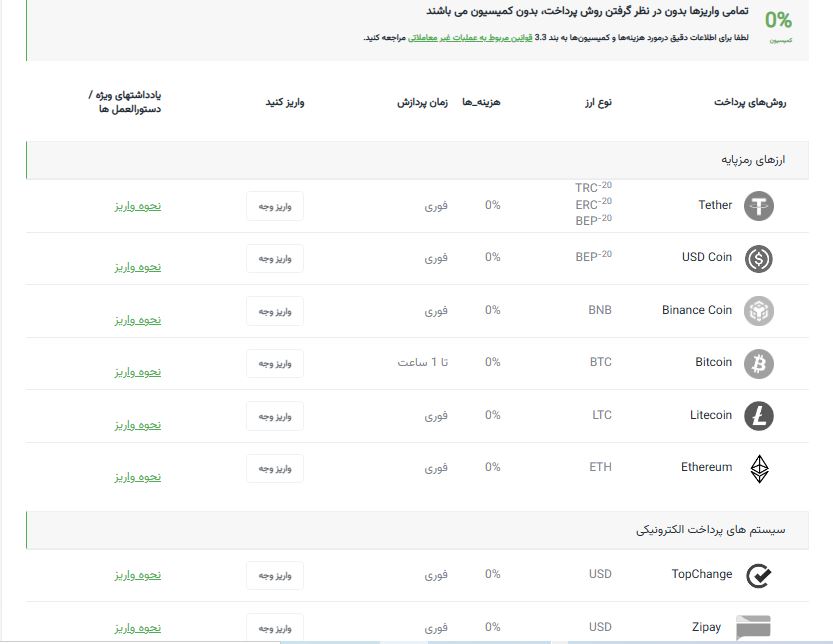Click the Zipay payment method name
The image size is (833, 644).
tap(706, 627)
